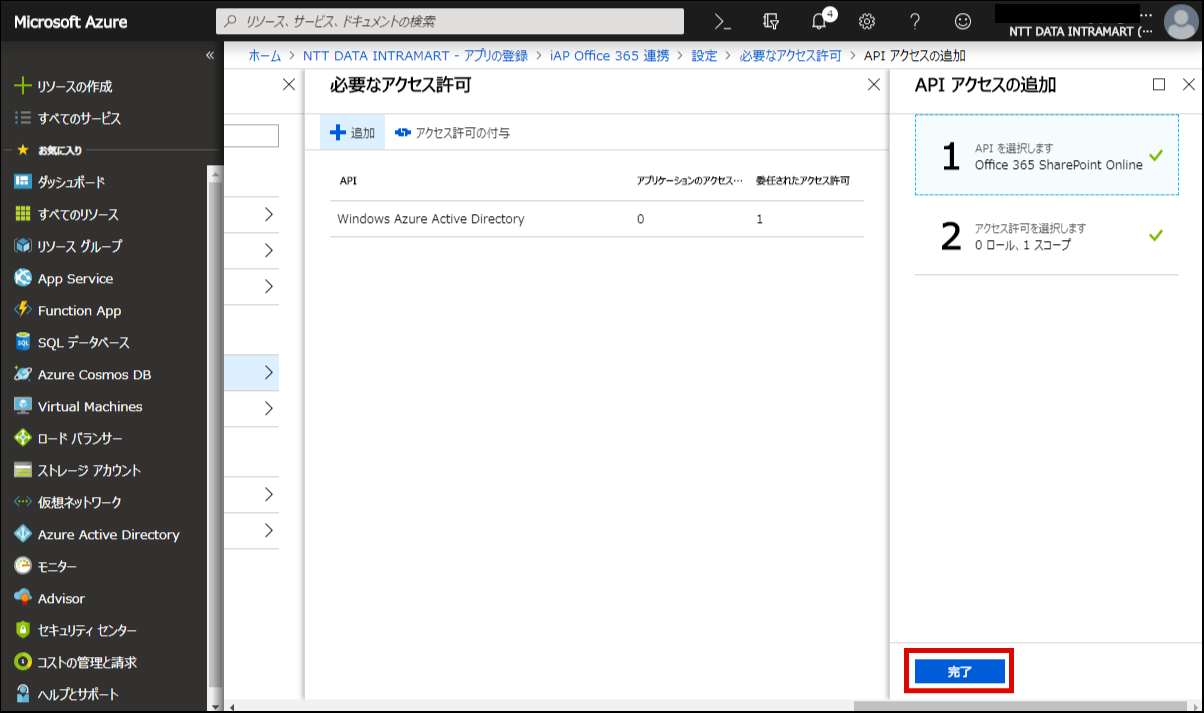Screen dimensions: 1204x713
Task: Open directory and subscription filter icon
Action: tap(770, 21)
